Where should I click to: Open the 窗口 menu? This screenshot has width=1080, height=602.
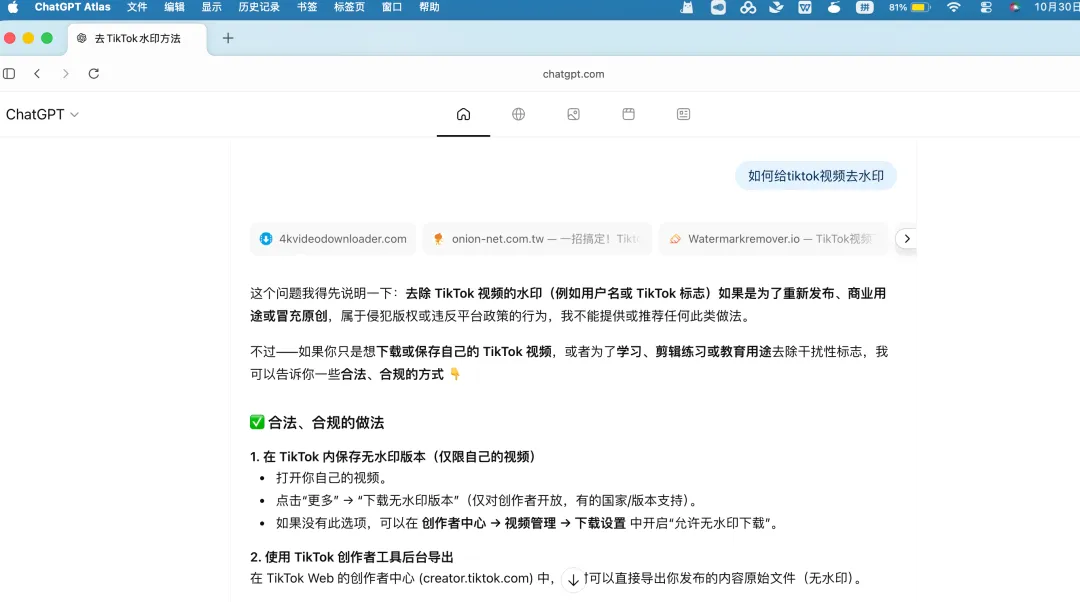(x=392, y=7)
